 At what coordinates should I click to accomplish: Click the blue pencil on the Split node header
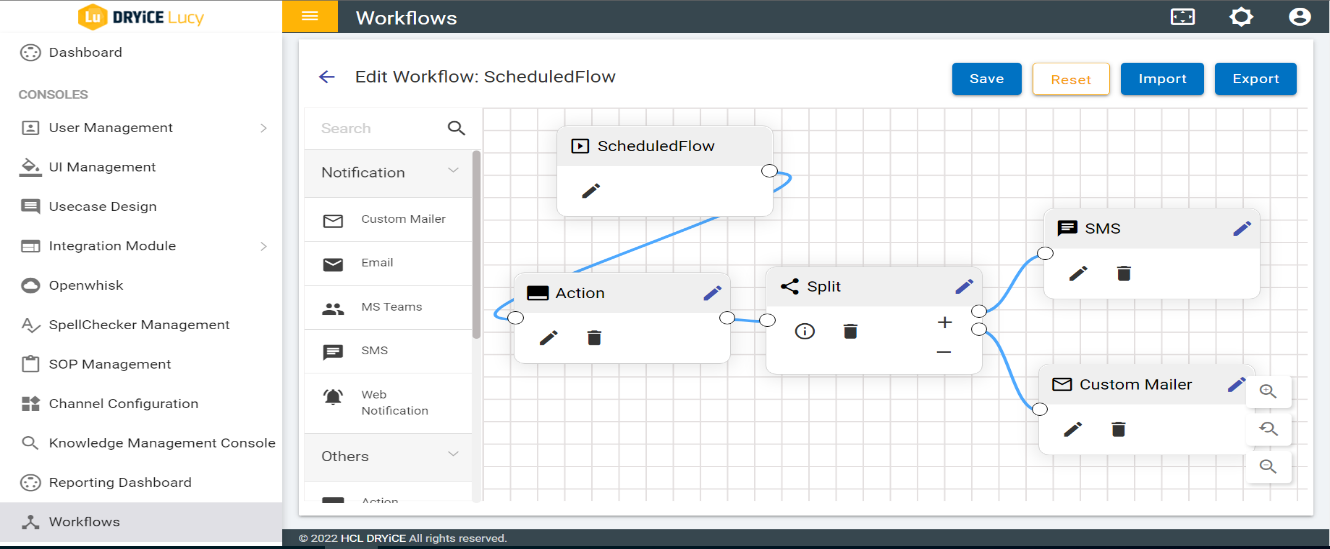point(965,287)
